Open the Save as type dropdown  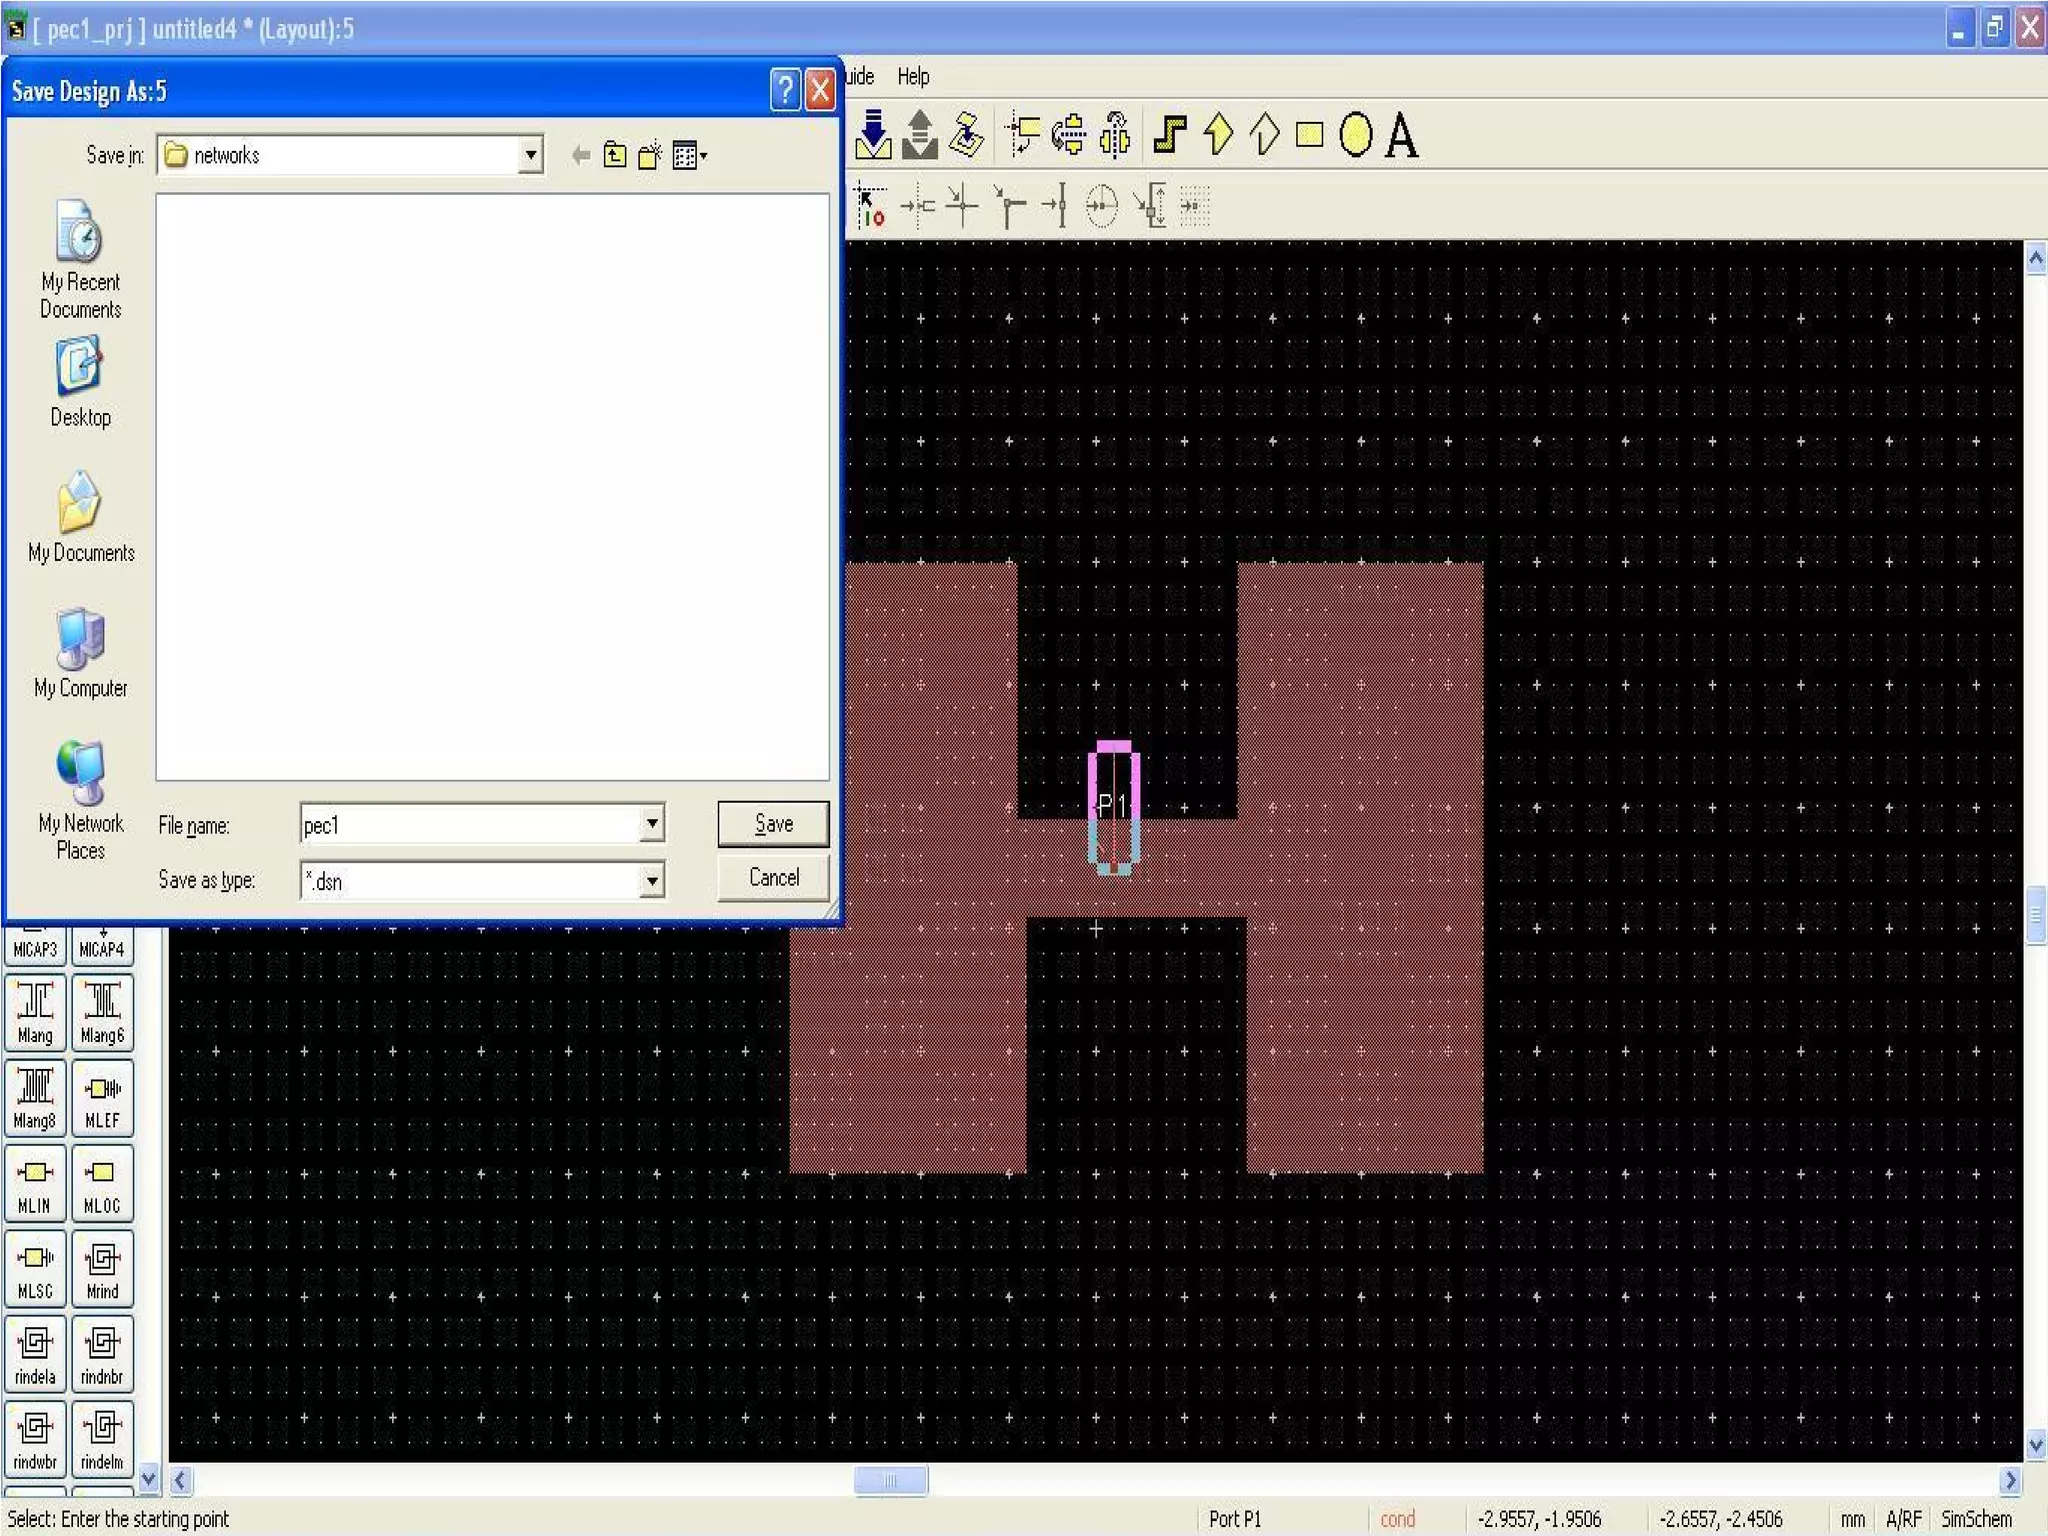point(651,880)
